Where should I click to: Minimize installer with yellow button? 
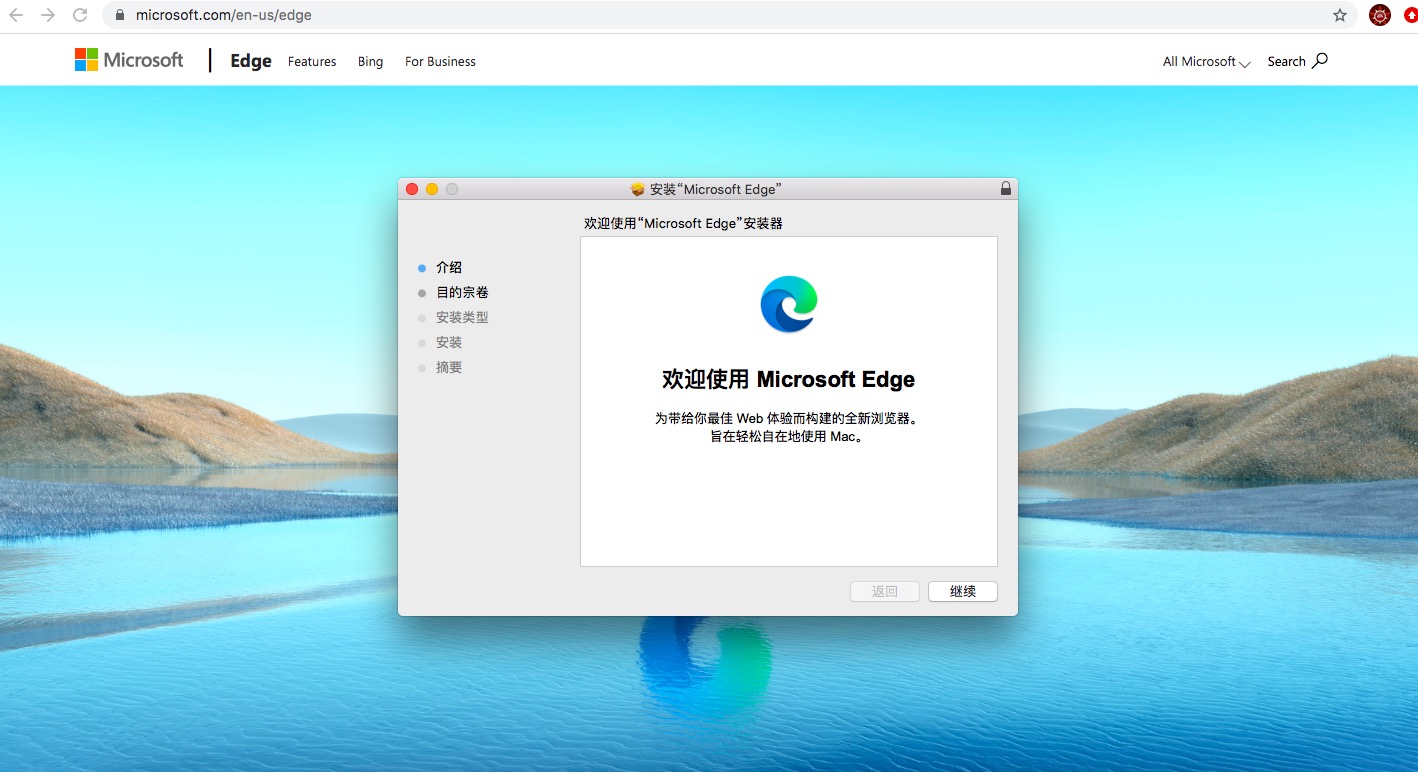click(432, 189)
